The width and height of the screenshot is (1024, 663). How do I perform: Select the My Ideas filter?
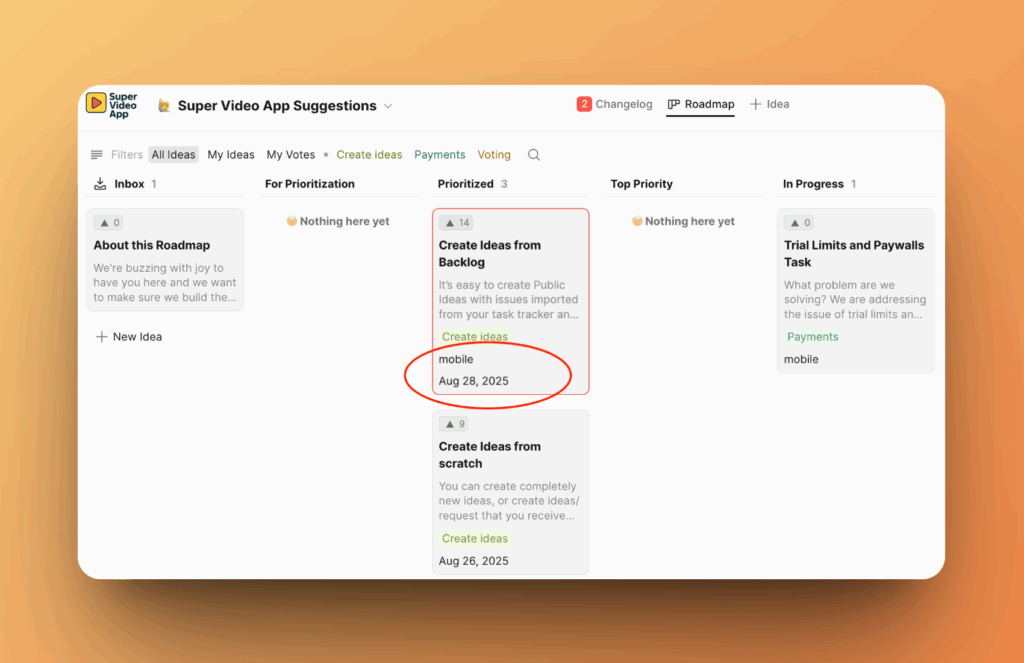pyautogui.click(x=231, y=155)
